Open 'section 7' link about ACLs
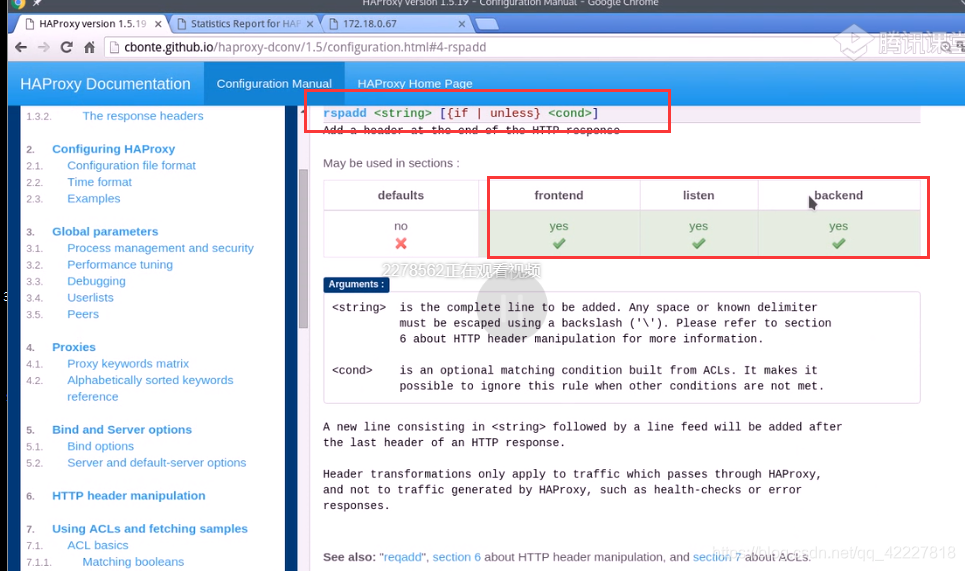965x571 pixels. pos(717,557)
